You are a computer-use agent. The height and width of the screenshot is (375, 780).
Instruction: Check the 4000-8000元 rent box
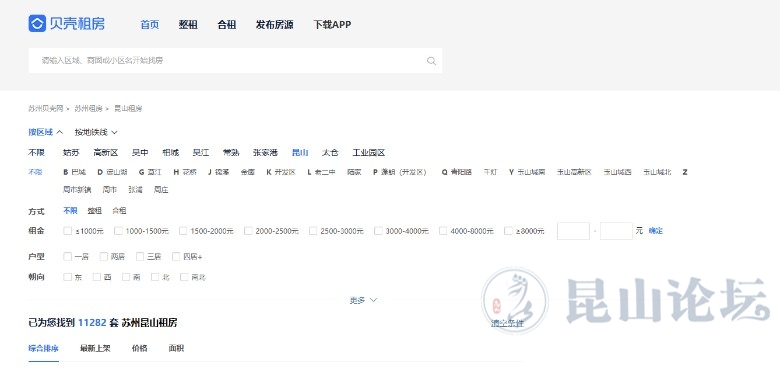click(x=443, y=231)
